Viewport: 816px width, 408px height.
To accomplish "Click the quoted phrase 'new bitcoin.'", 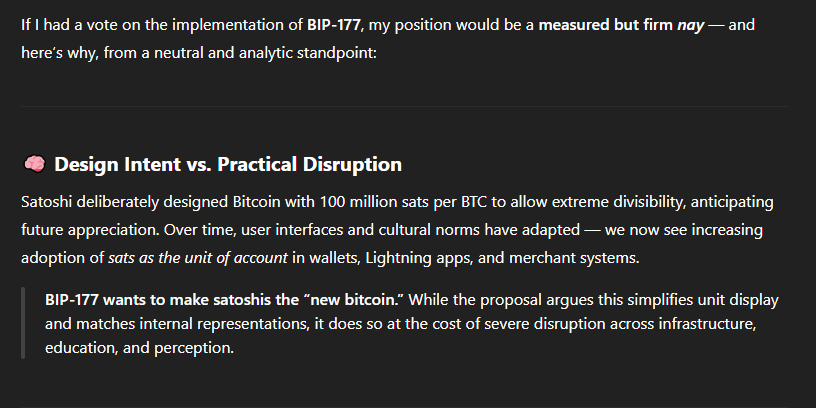I will (x=354, y=300).
